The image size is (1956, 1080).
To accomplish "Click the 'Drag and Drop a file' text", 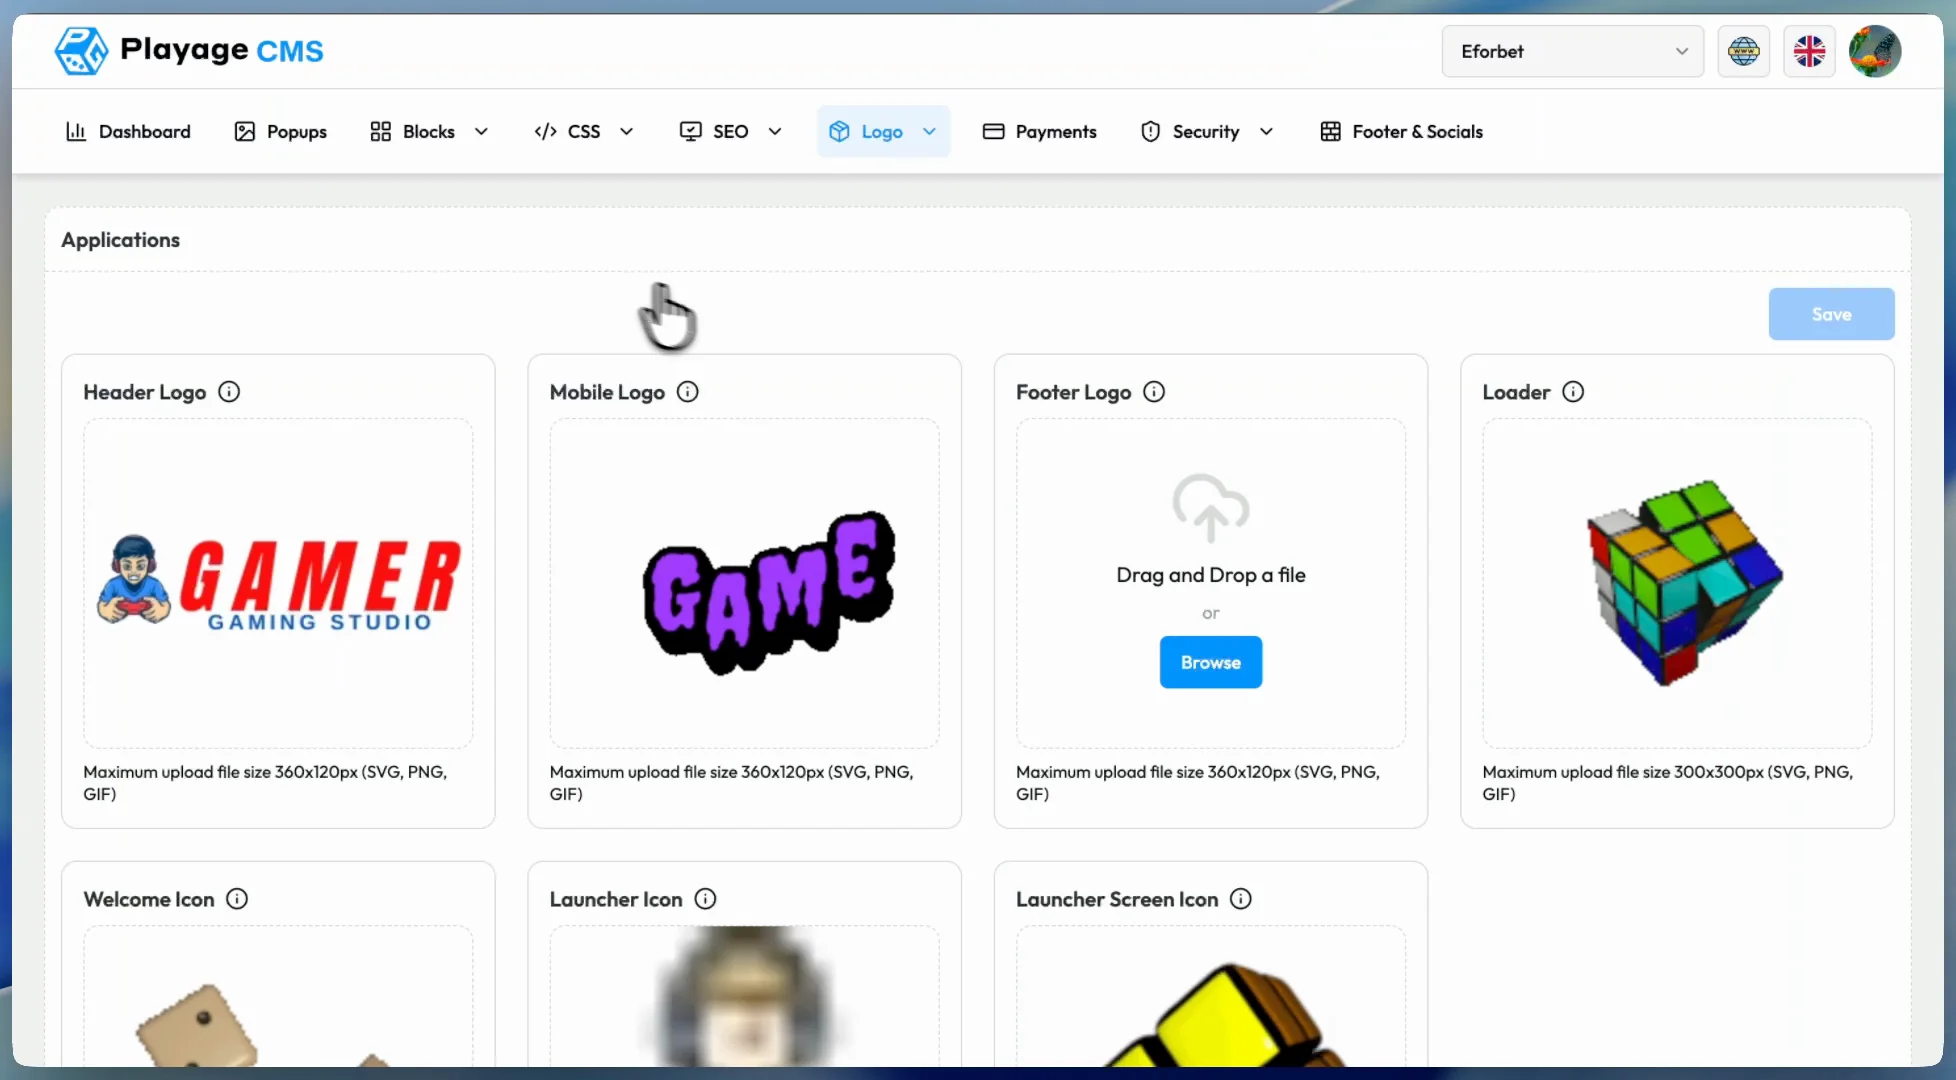I will click(1211, 575).
